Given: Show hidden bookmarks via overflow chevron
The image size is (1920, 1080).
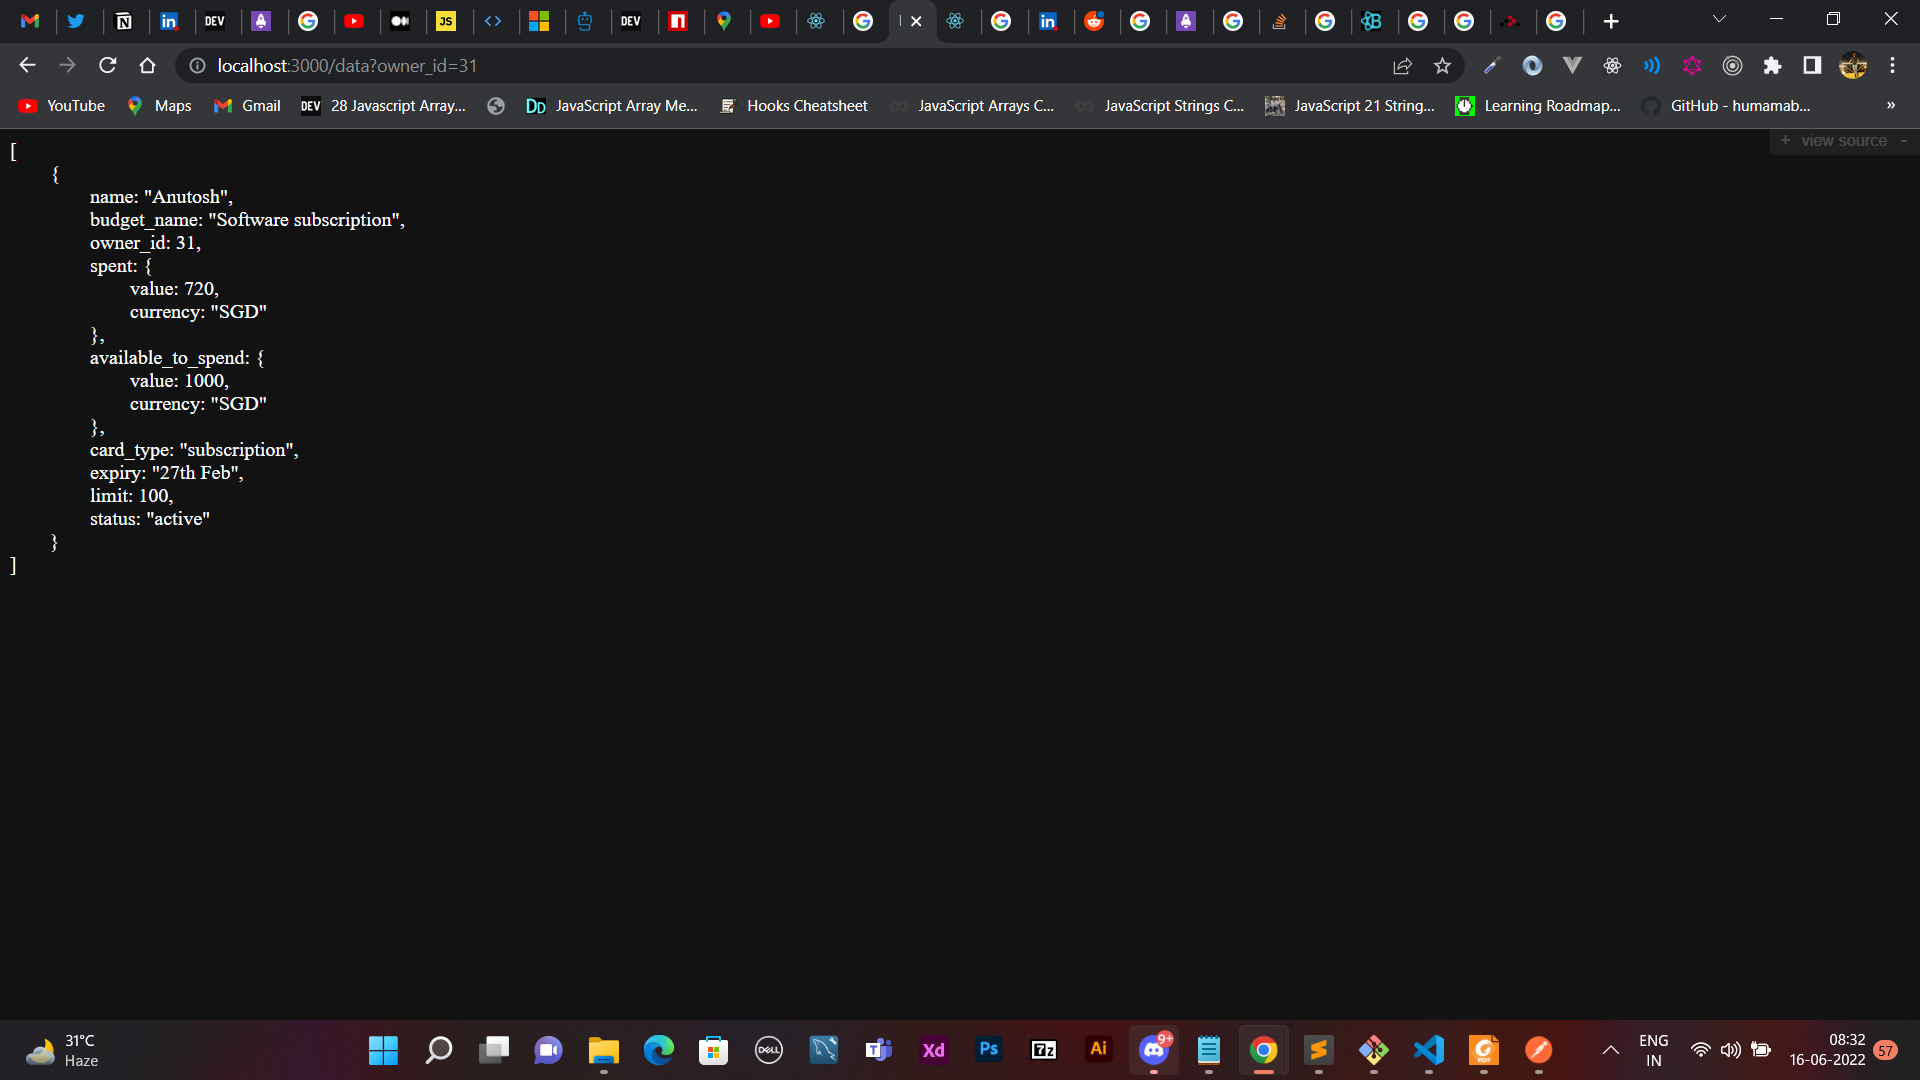Looking at the screenshot, I should pyautogui.click(x=1891, y=105).
